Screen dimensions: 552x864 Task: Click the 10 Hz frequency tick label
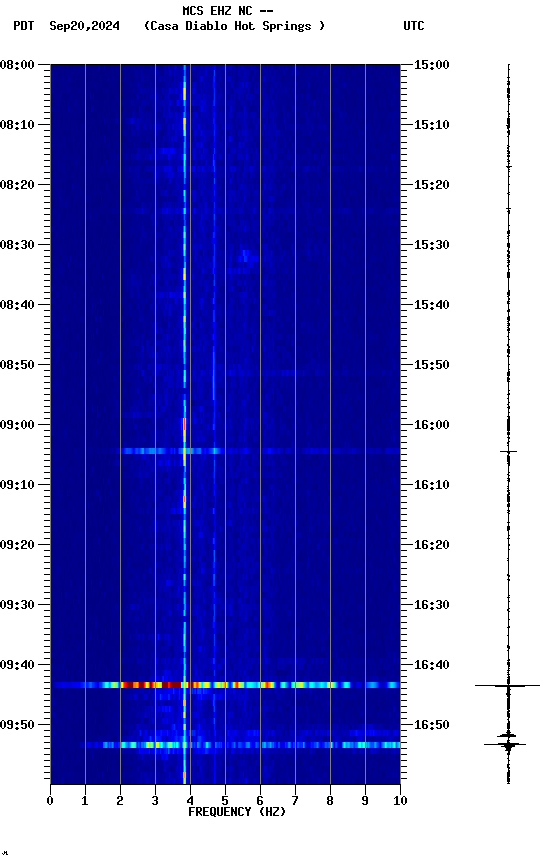[400, 801]
